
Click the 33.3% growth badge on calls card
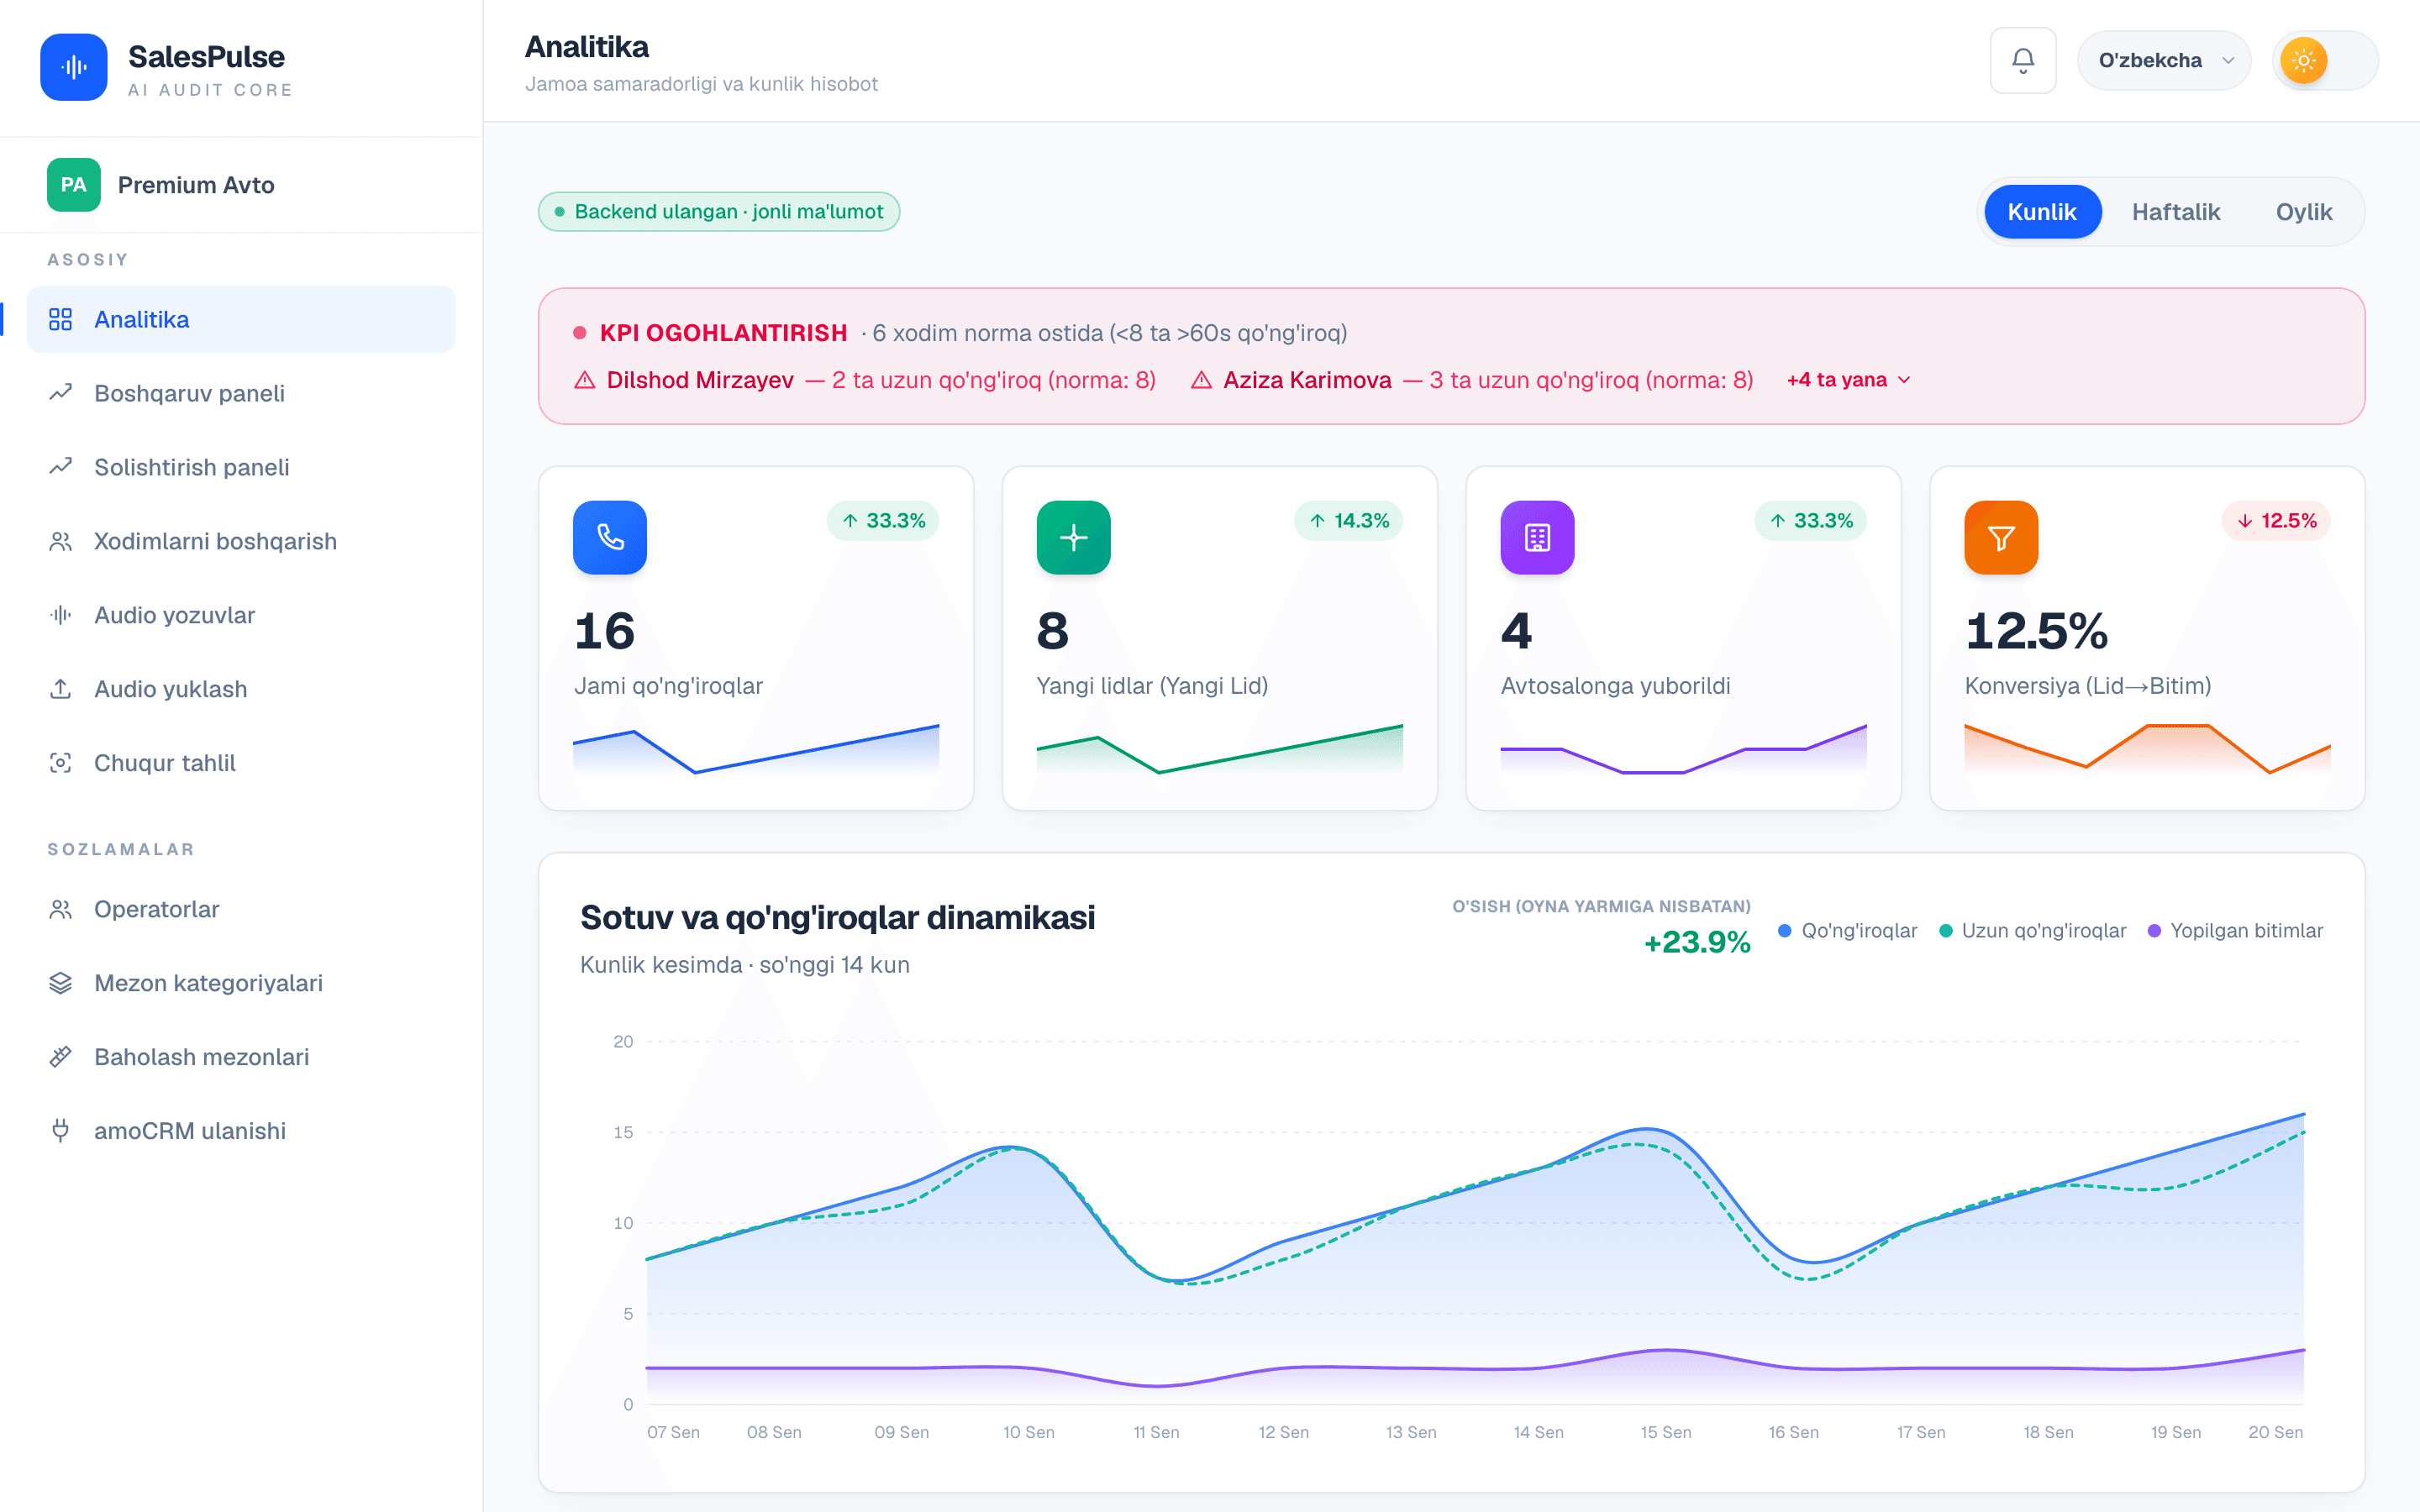tap(883, 521)
